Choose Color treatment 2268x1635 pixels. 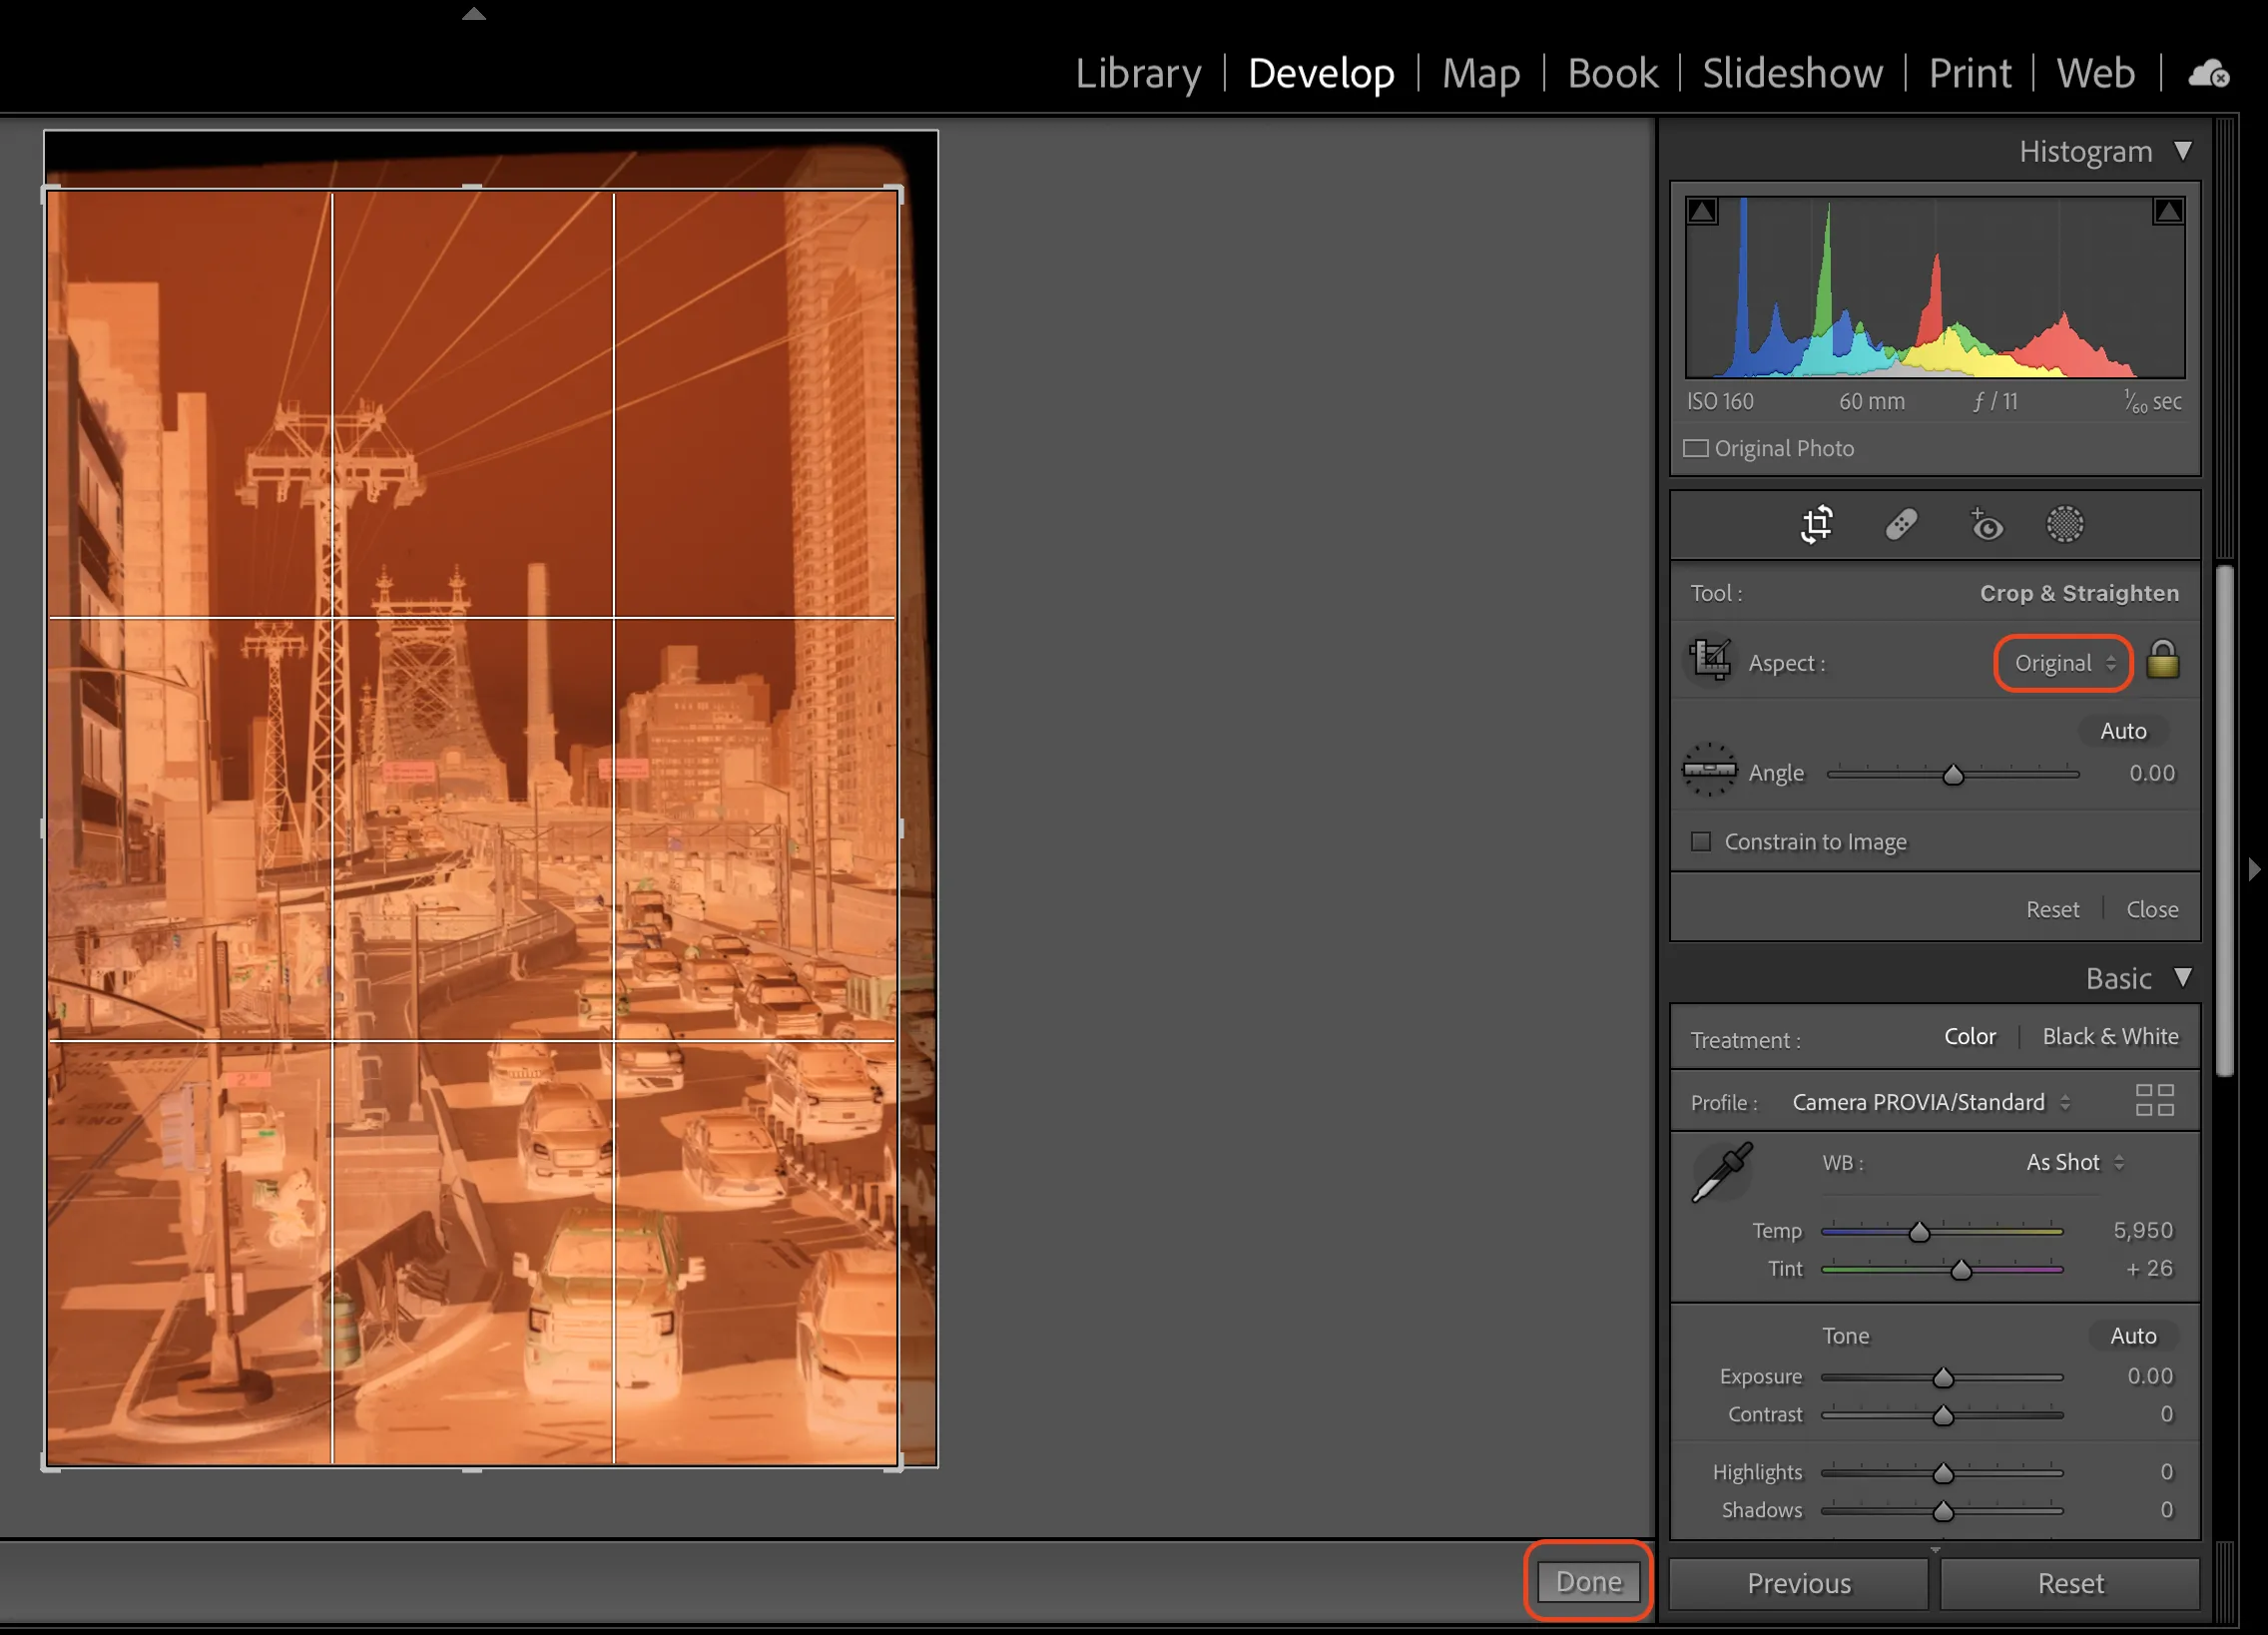(x=1969, y=1036)
